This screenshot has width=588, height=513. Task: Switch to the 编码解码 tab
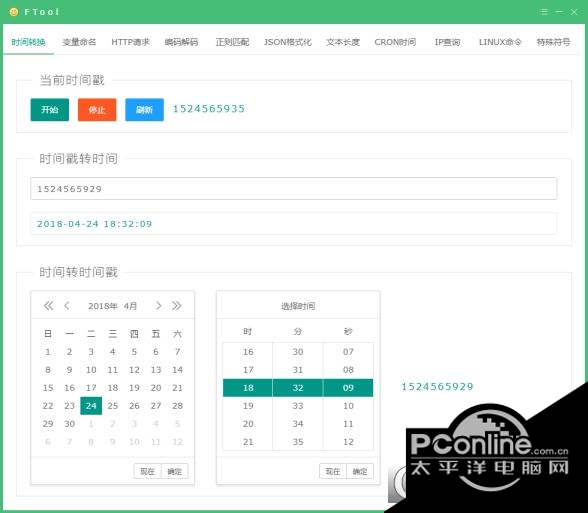182,42
